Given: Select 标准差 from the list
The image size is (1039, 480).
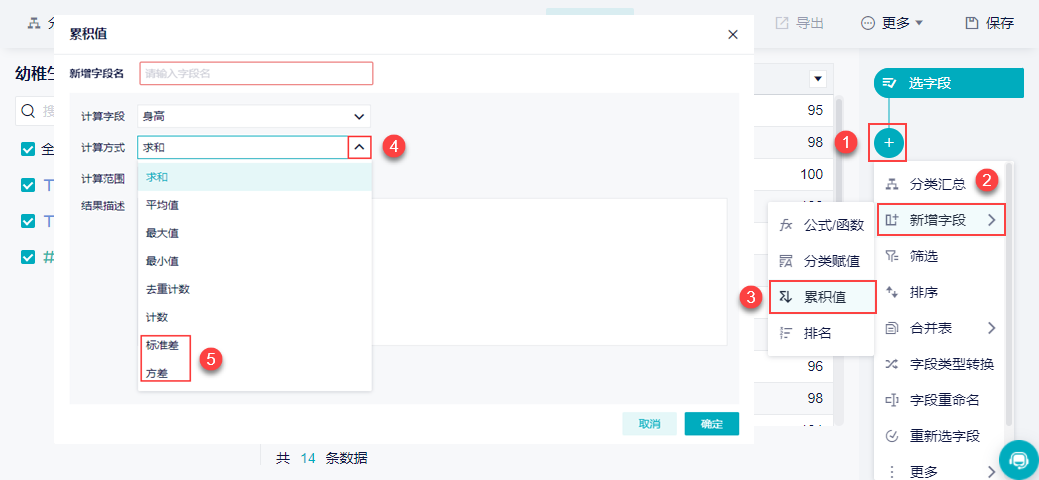Looking at the screenshot, I should 162,345.
